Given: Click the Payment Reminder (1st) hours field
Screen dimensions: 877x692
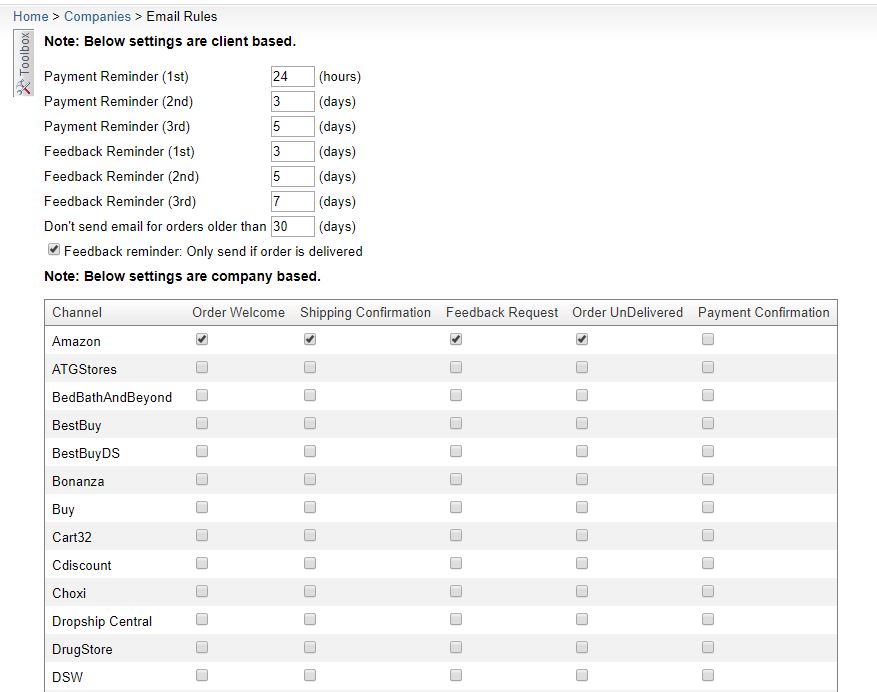Looking at the screenshot, I should click(x=293, y=77).
